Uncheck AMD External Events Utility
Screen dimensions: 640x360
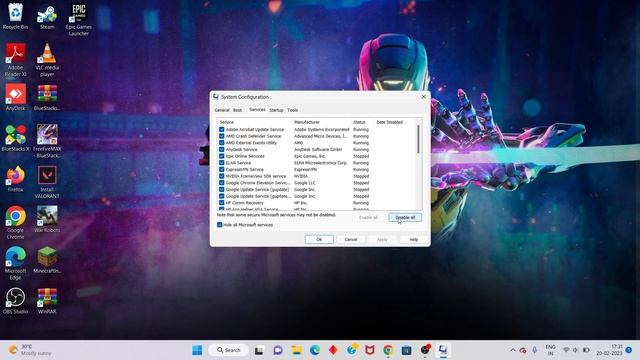tap(222, 143)
